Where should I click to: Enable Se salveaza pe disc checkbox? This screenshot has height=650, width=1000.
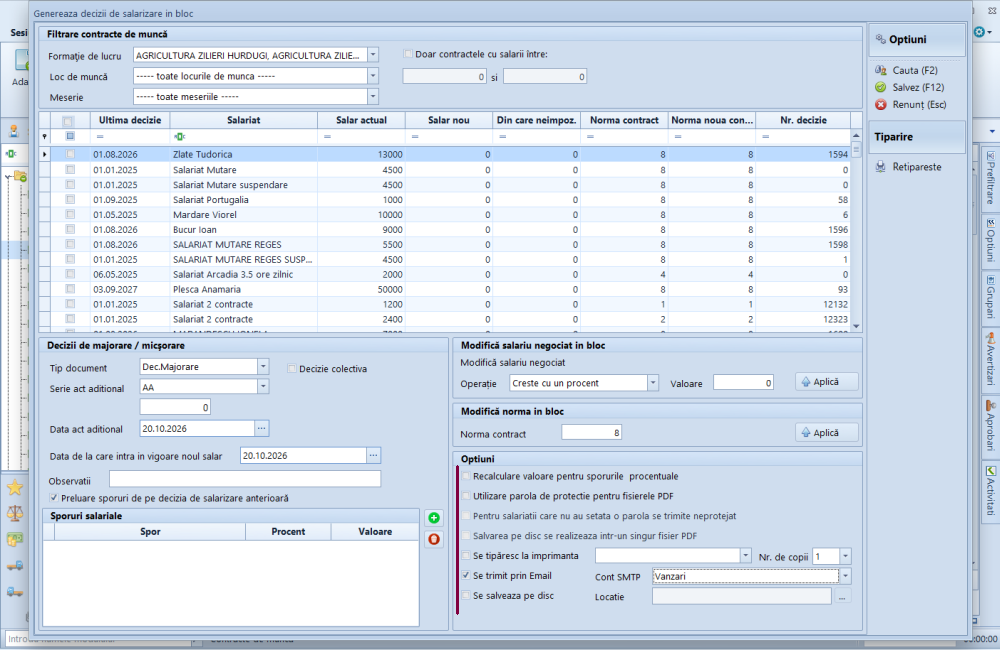(x=466, y=595)
